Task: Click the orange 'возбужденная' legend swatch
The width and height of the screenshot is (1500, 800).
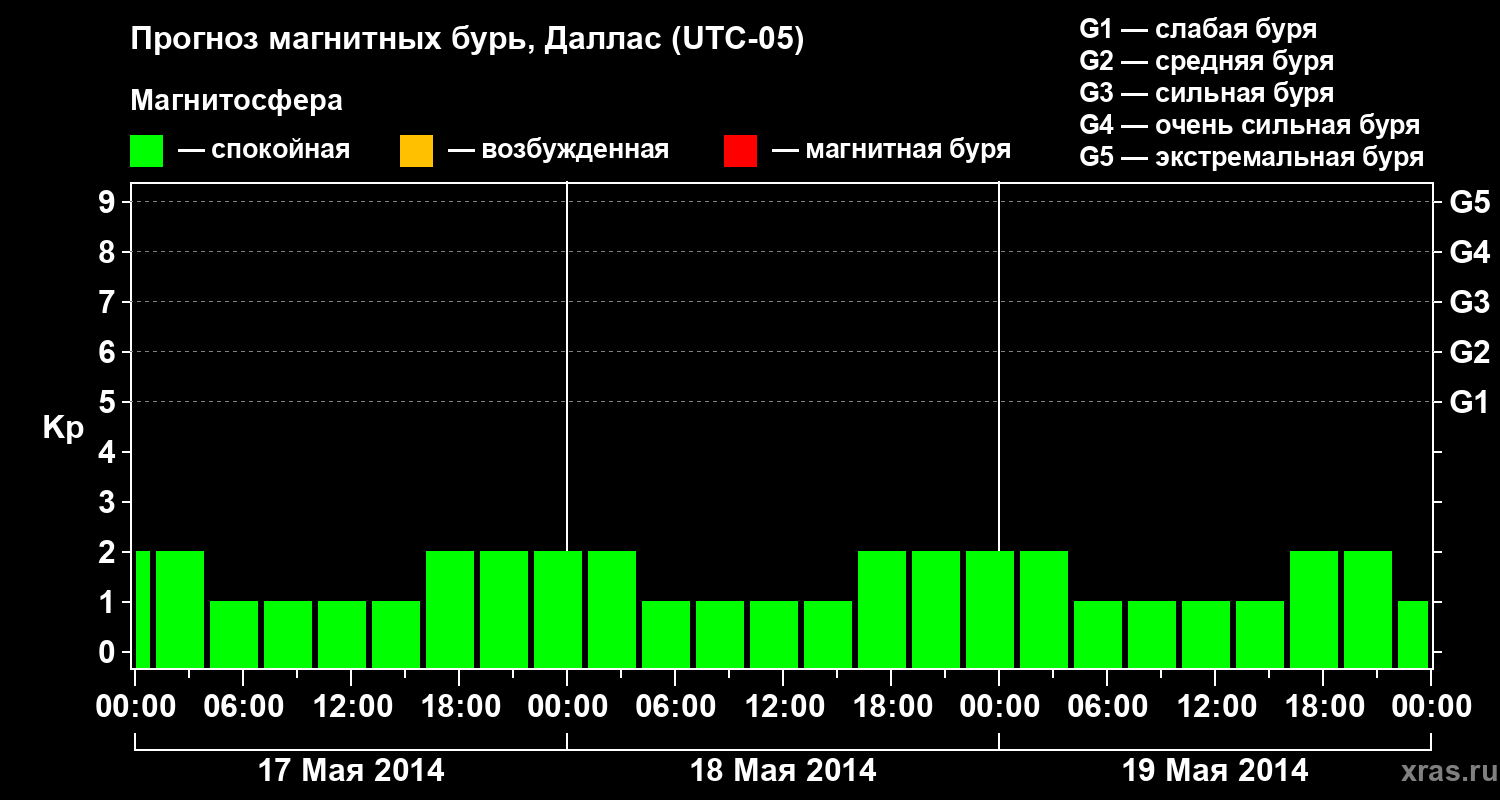Action: pos(416,151)
